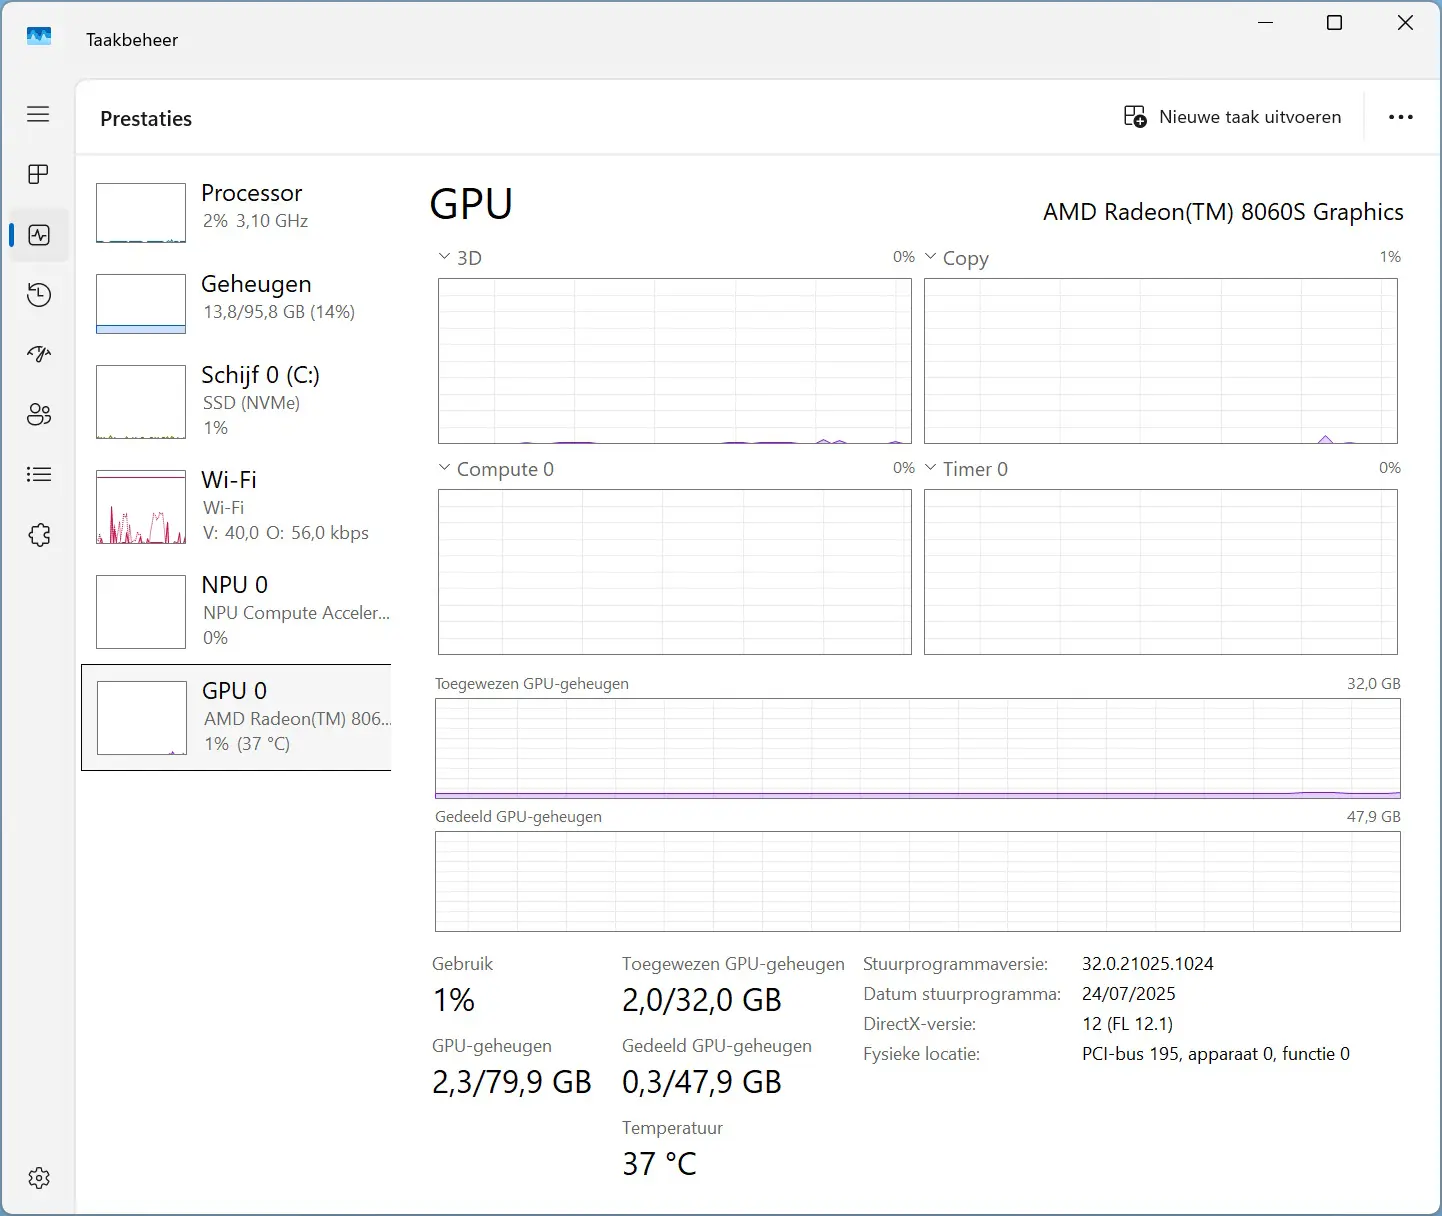Click the Gedeeld GPU-geheugen graph
Viewport: 1442px width, 1216px height.
coord(918,881)
